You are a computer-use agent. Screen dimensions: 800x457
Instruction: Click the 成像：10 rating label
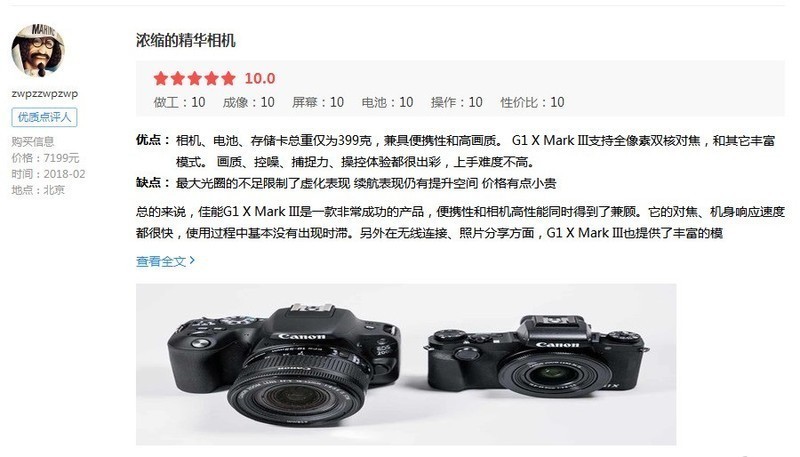(248, 103)
